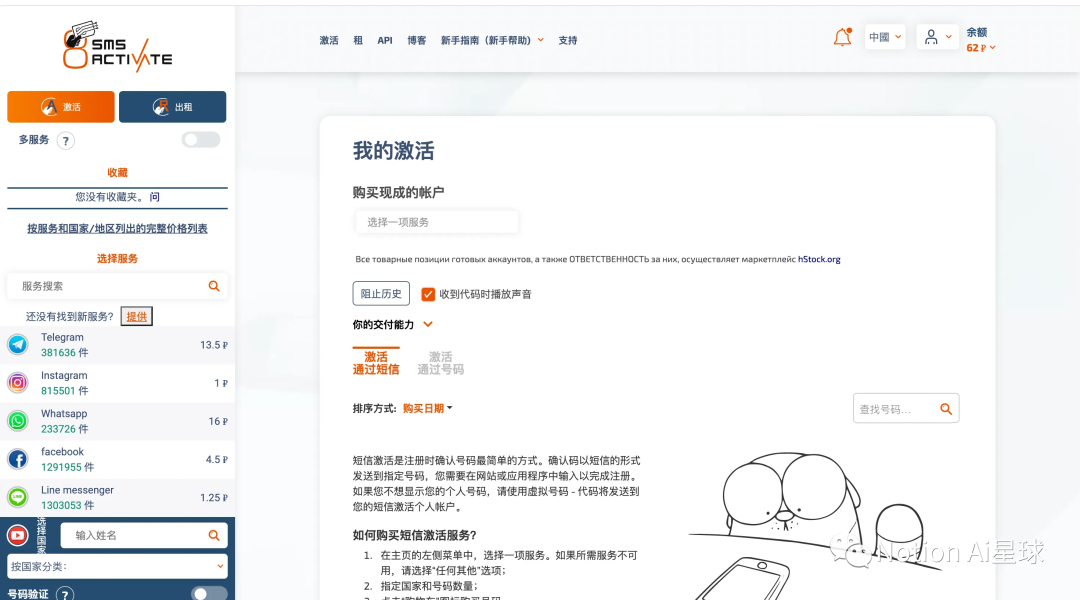Click the search icon in 输入姓名 field
This screenshot has width=1080, height=600.
click(214, 535)
